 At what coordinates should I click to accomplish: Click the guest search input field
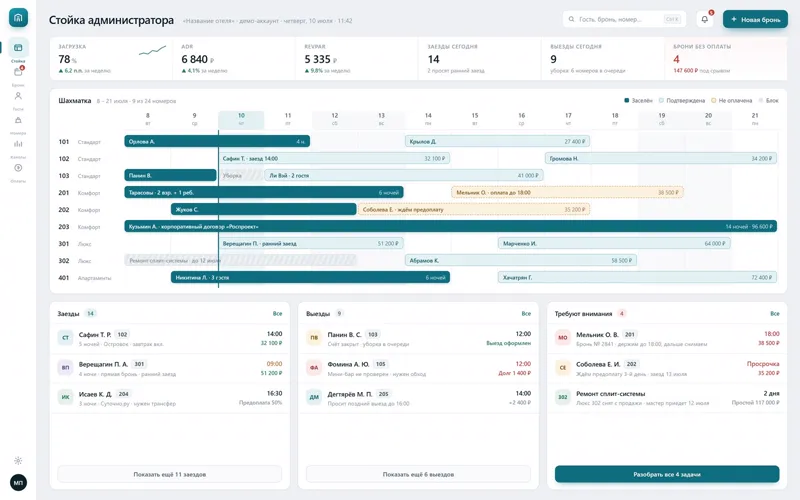pyautogui.click(x=624, y=19)
